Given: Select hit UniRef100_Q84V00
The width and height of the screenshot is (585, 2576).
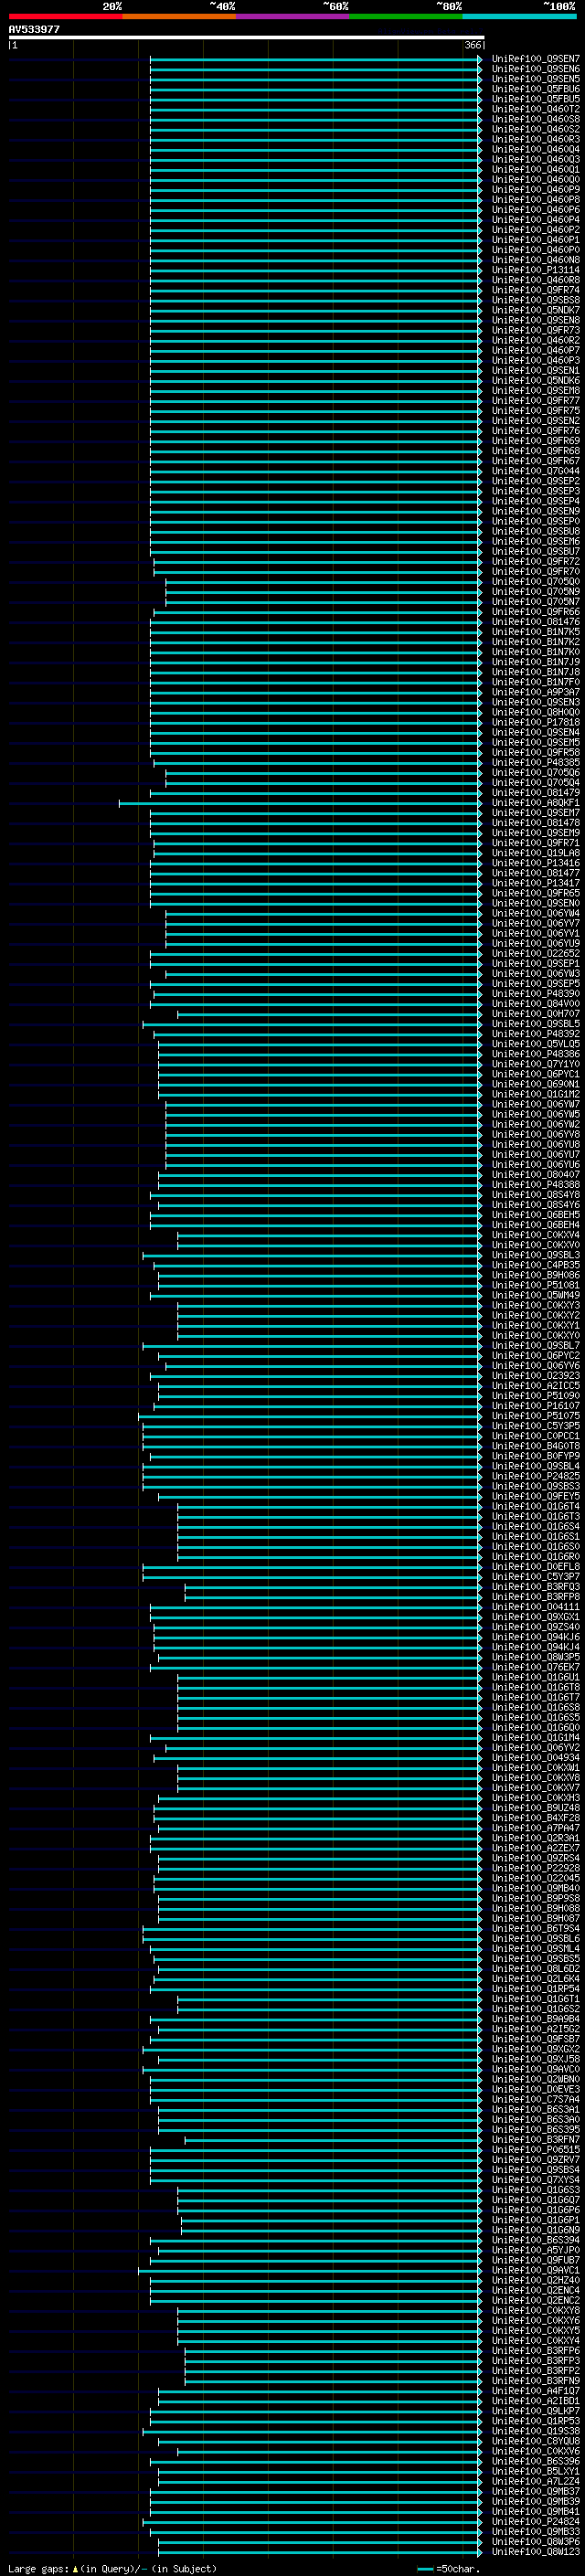Looking at the screenshot, I should 536,1004.
